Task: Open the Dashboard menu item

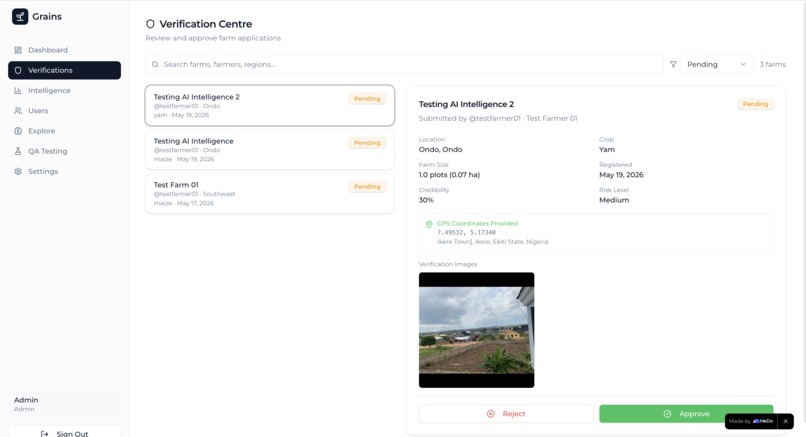Action: coord(64,50)
